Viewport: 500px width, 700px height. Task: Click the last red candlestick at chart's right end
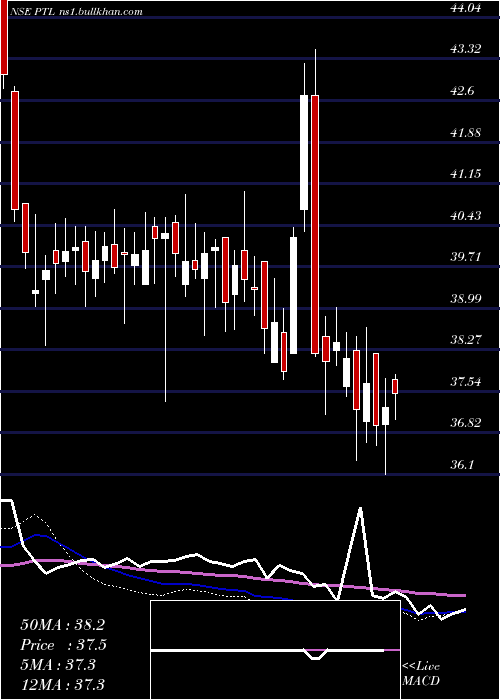tap(395, 386)
